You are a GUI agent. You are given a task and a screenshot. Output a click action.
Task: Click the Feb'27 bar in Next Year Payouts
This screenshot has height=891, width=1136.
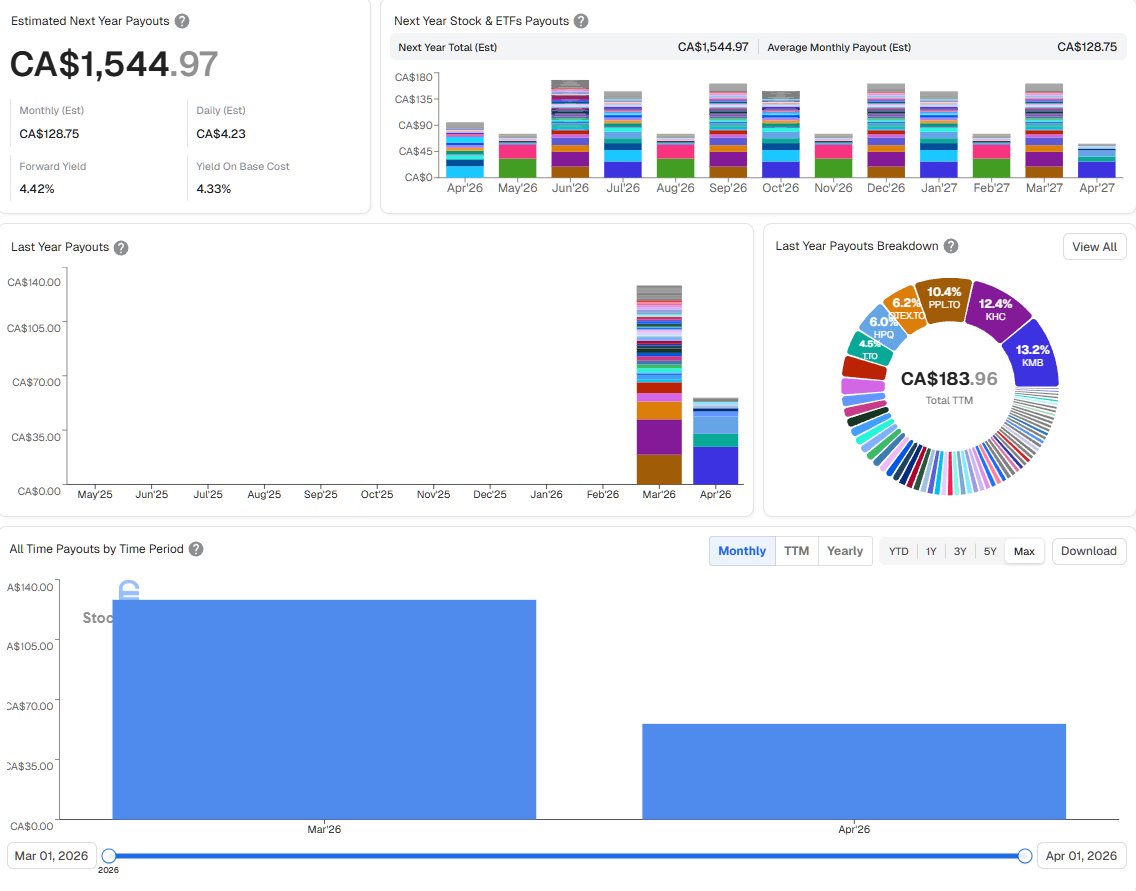(x=991, y=156)
